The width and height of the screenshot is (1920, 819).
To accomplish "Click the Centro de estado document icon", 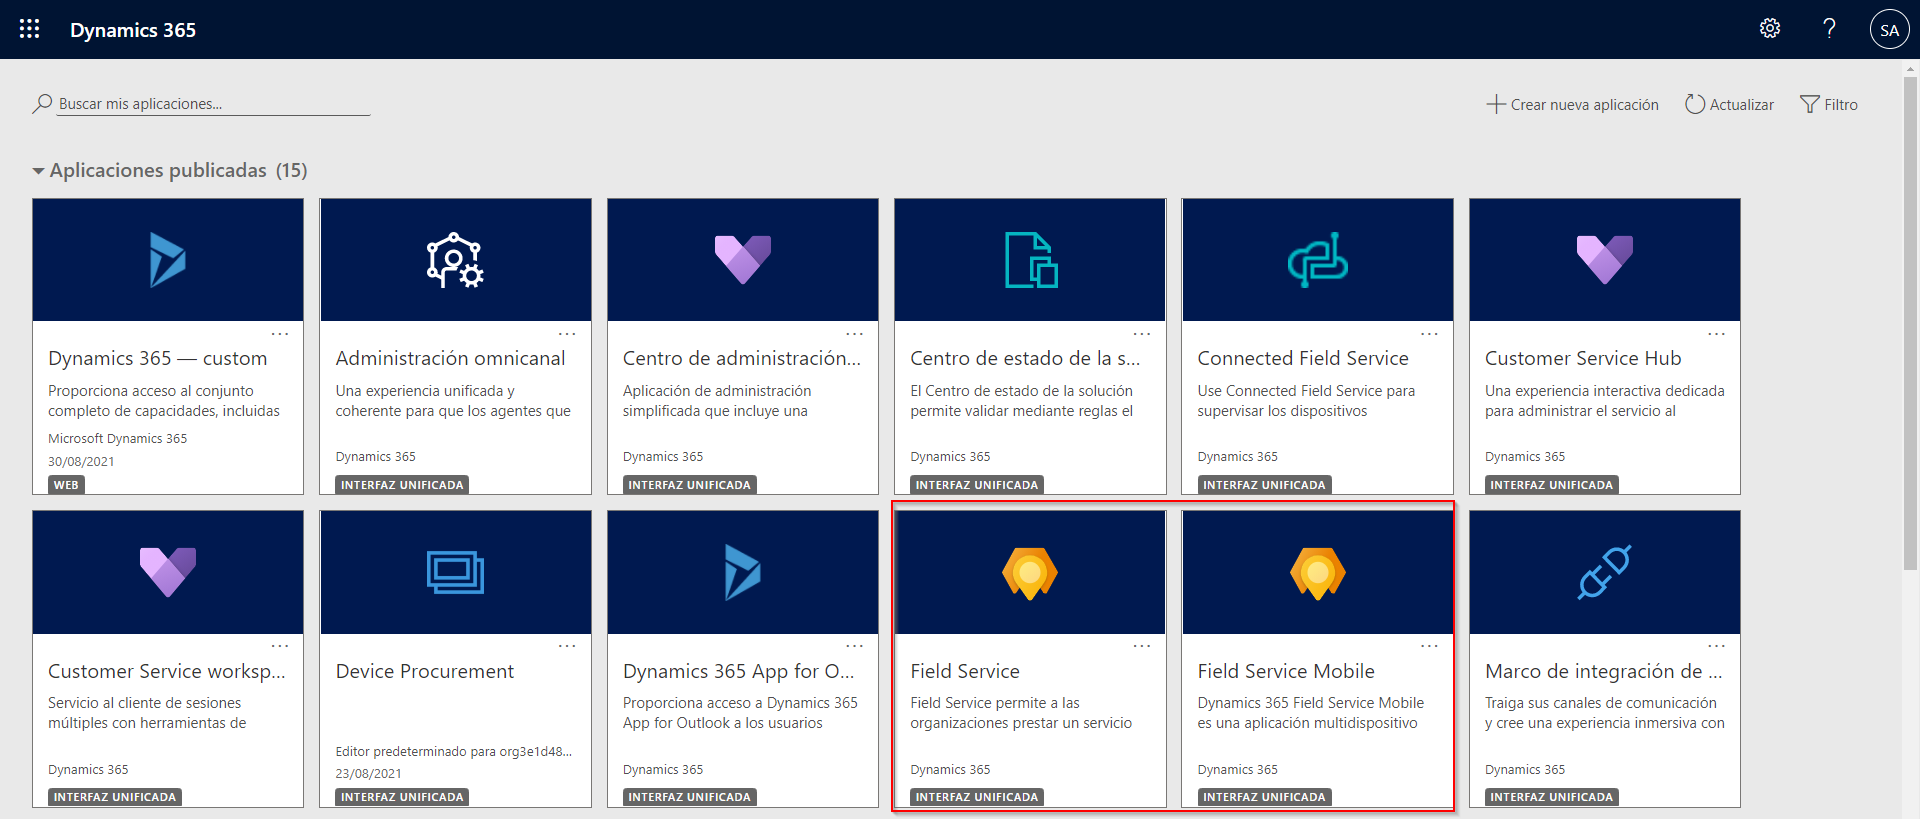I will tap(1030, 260).
